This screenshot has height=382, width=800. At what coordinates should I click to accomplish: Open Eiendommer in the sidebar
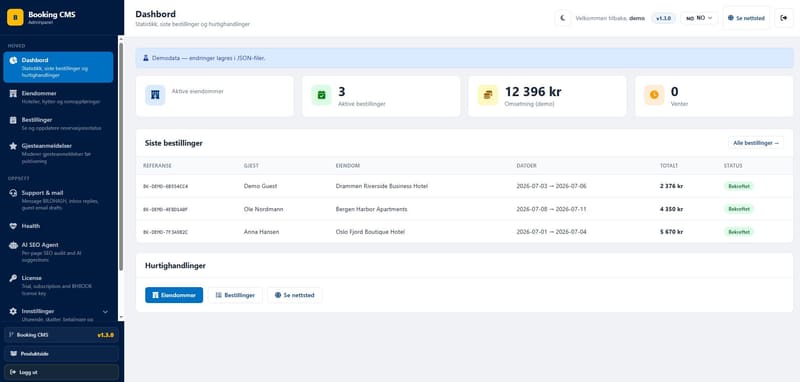(x=58, y=97)
